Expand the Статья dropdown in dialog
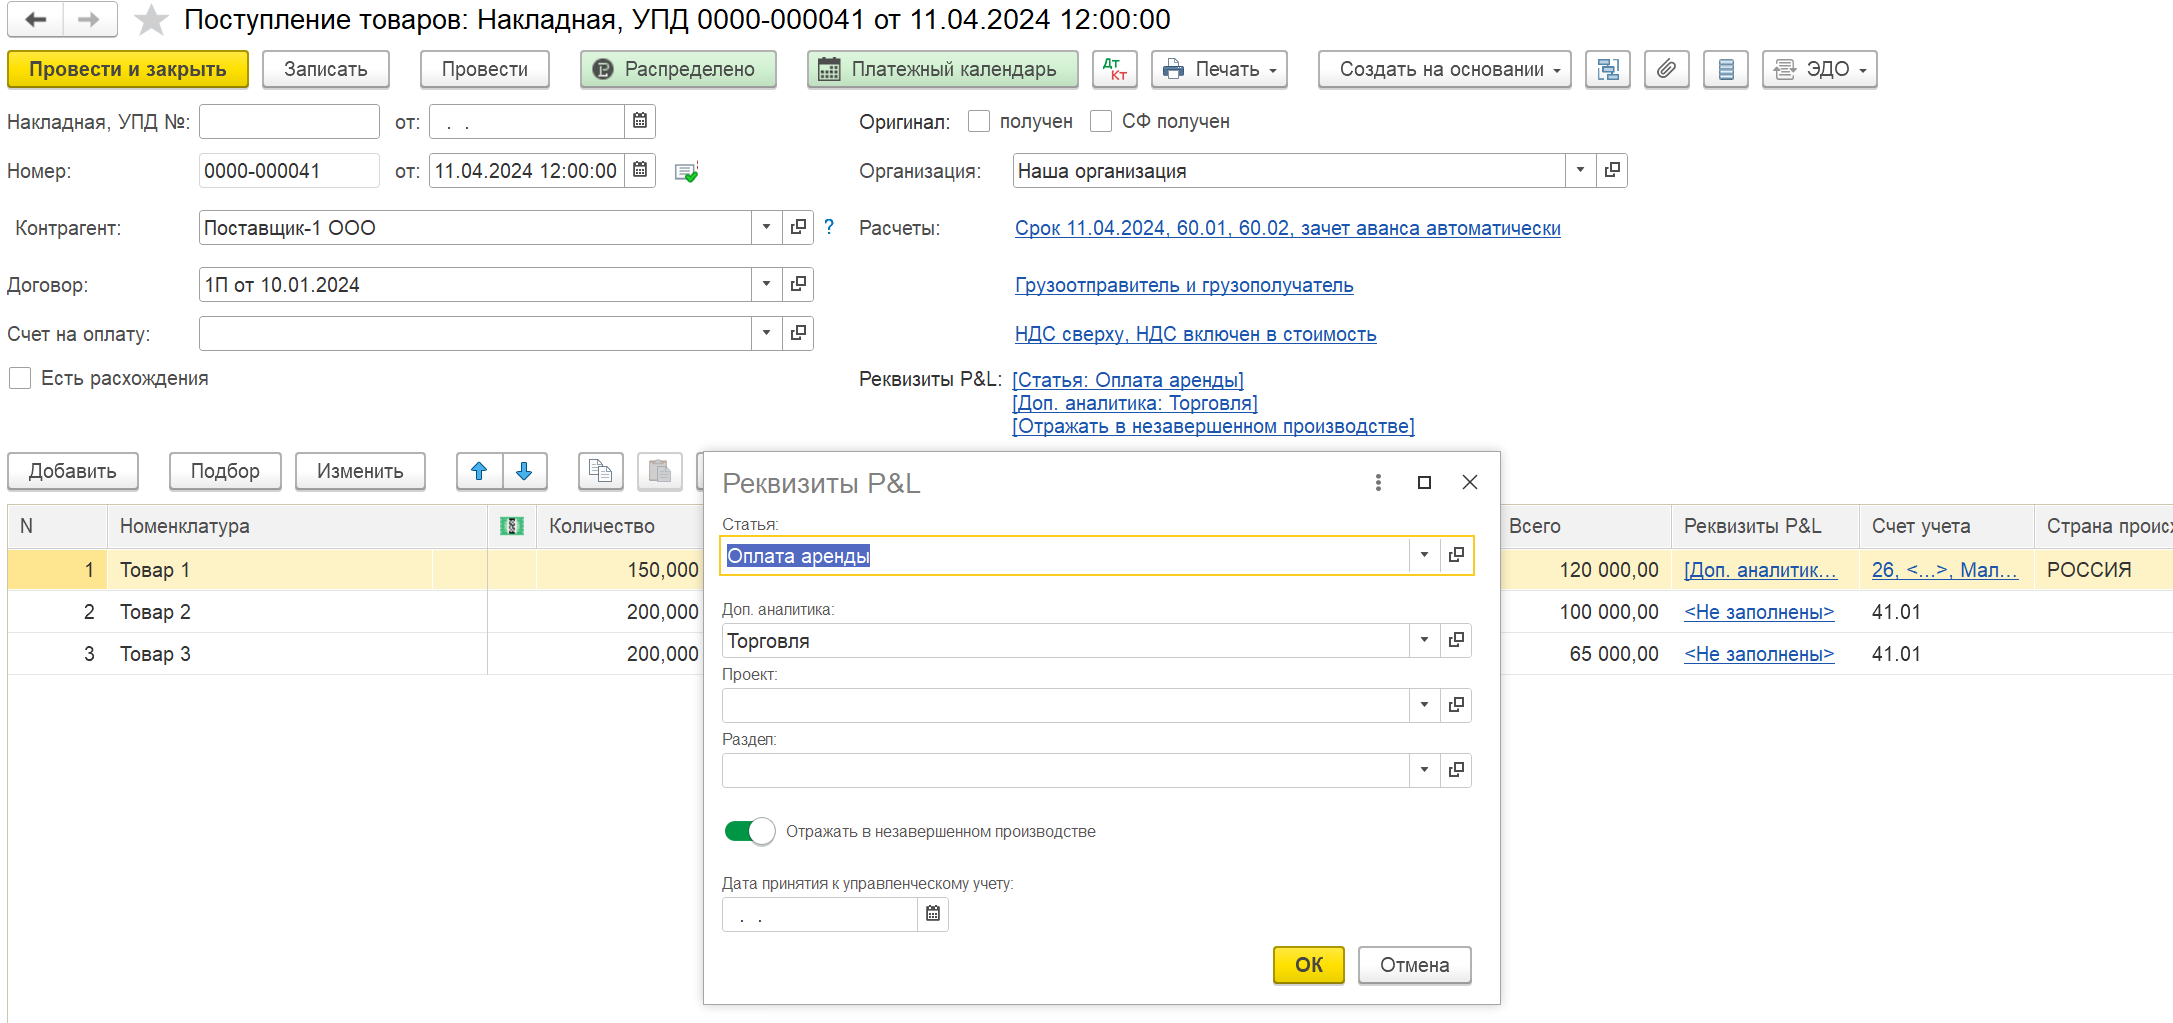The height and width of the screenshot is (1023, 2173). 1424,555
